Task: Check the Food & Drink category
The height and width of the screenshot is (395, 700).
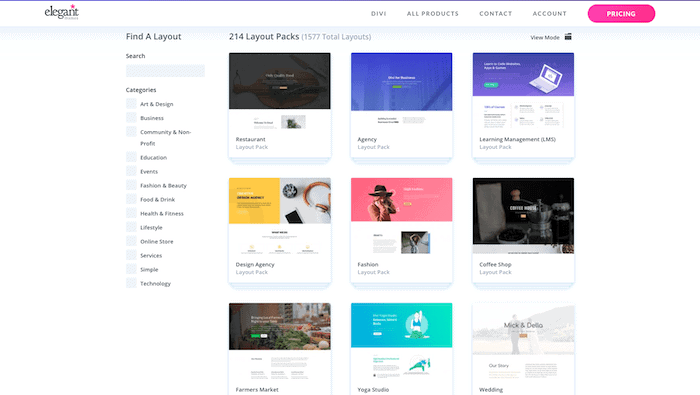Action: 131,199
